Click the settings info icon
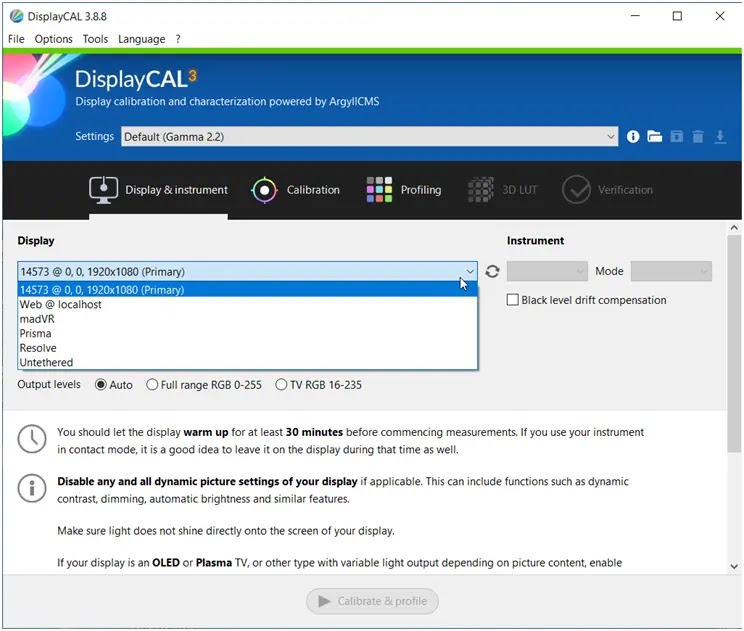This screenshot has width=744, height=631. [x=632, y=137]
